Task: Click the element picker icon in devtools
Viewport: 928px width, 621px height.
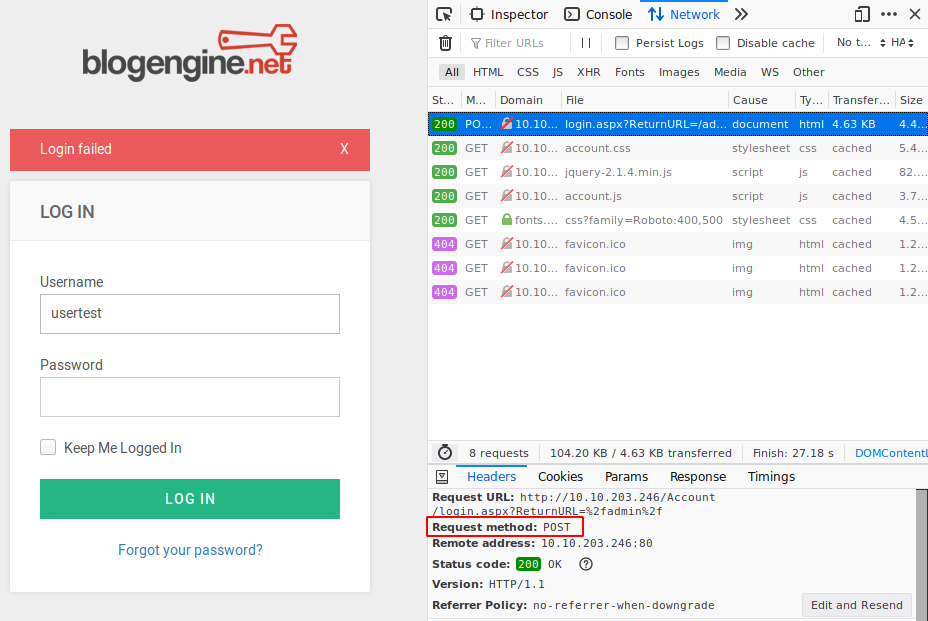Action: pos(445,14)
